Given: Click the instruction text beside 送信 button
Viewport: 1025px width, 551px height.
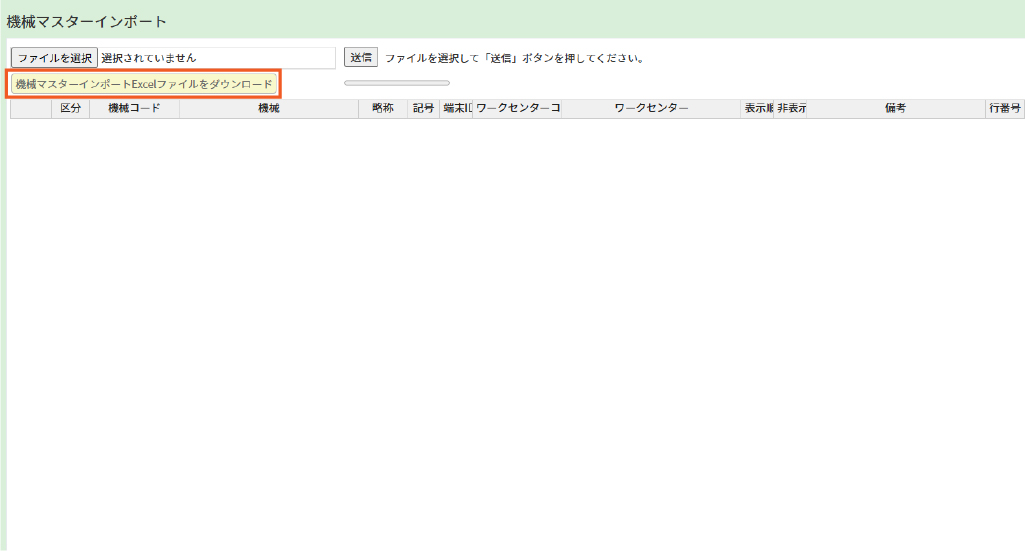Looking at the screenshot, I should [514, 58].
